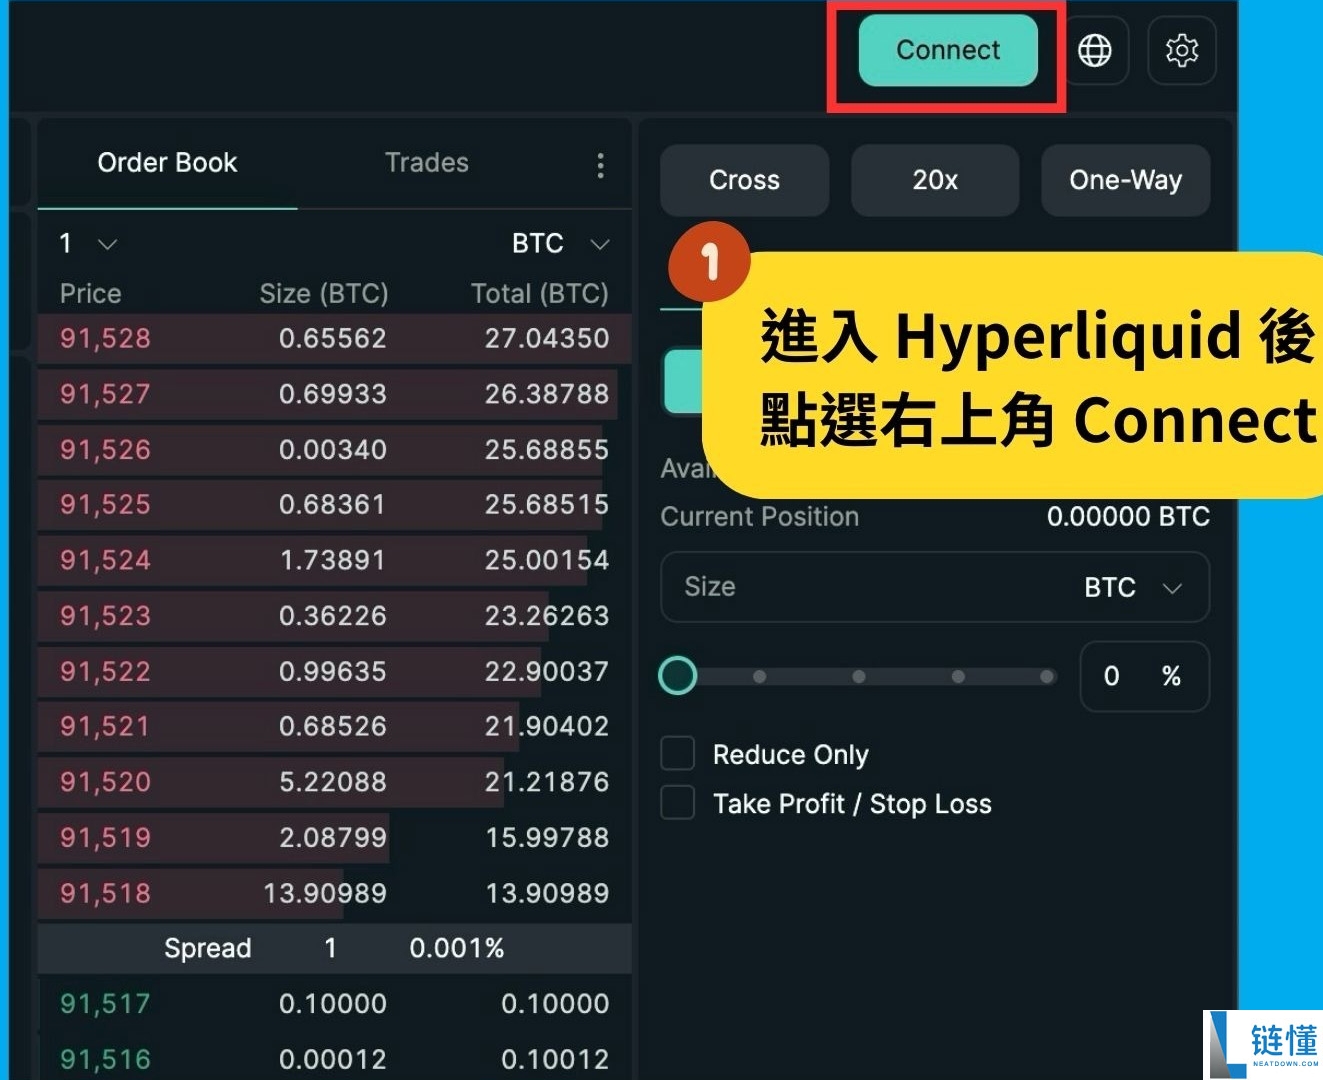Click the Spread 0.001% value

click(x=457, y=948)
